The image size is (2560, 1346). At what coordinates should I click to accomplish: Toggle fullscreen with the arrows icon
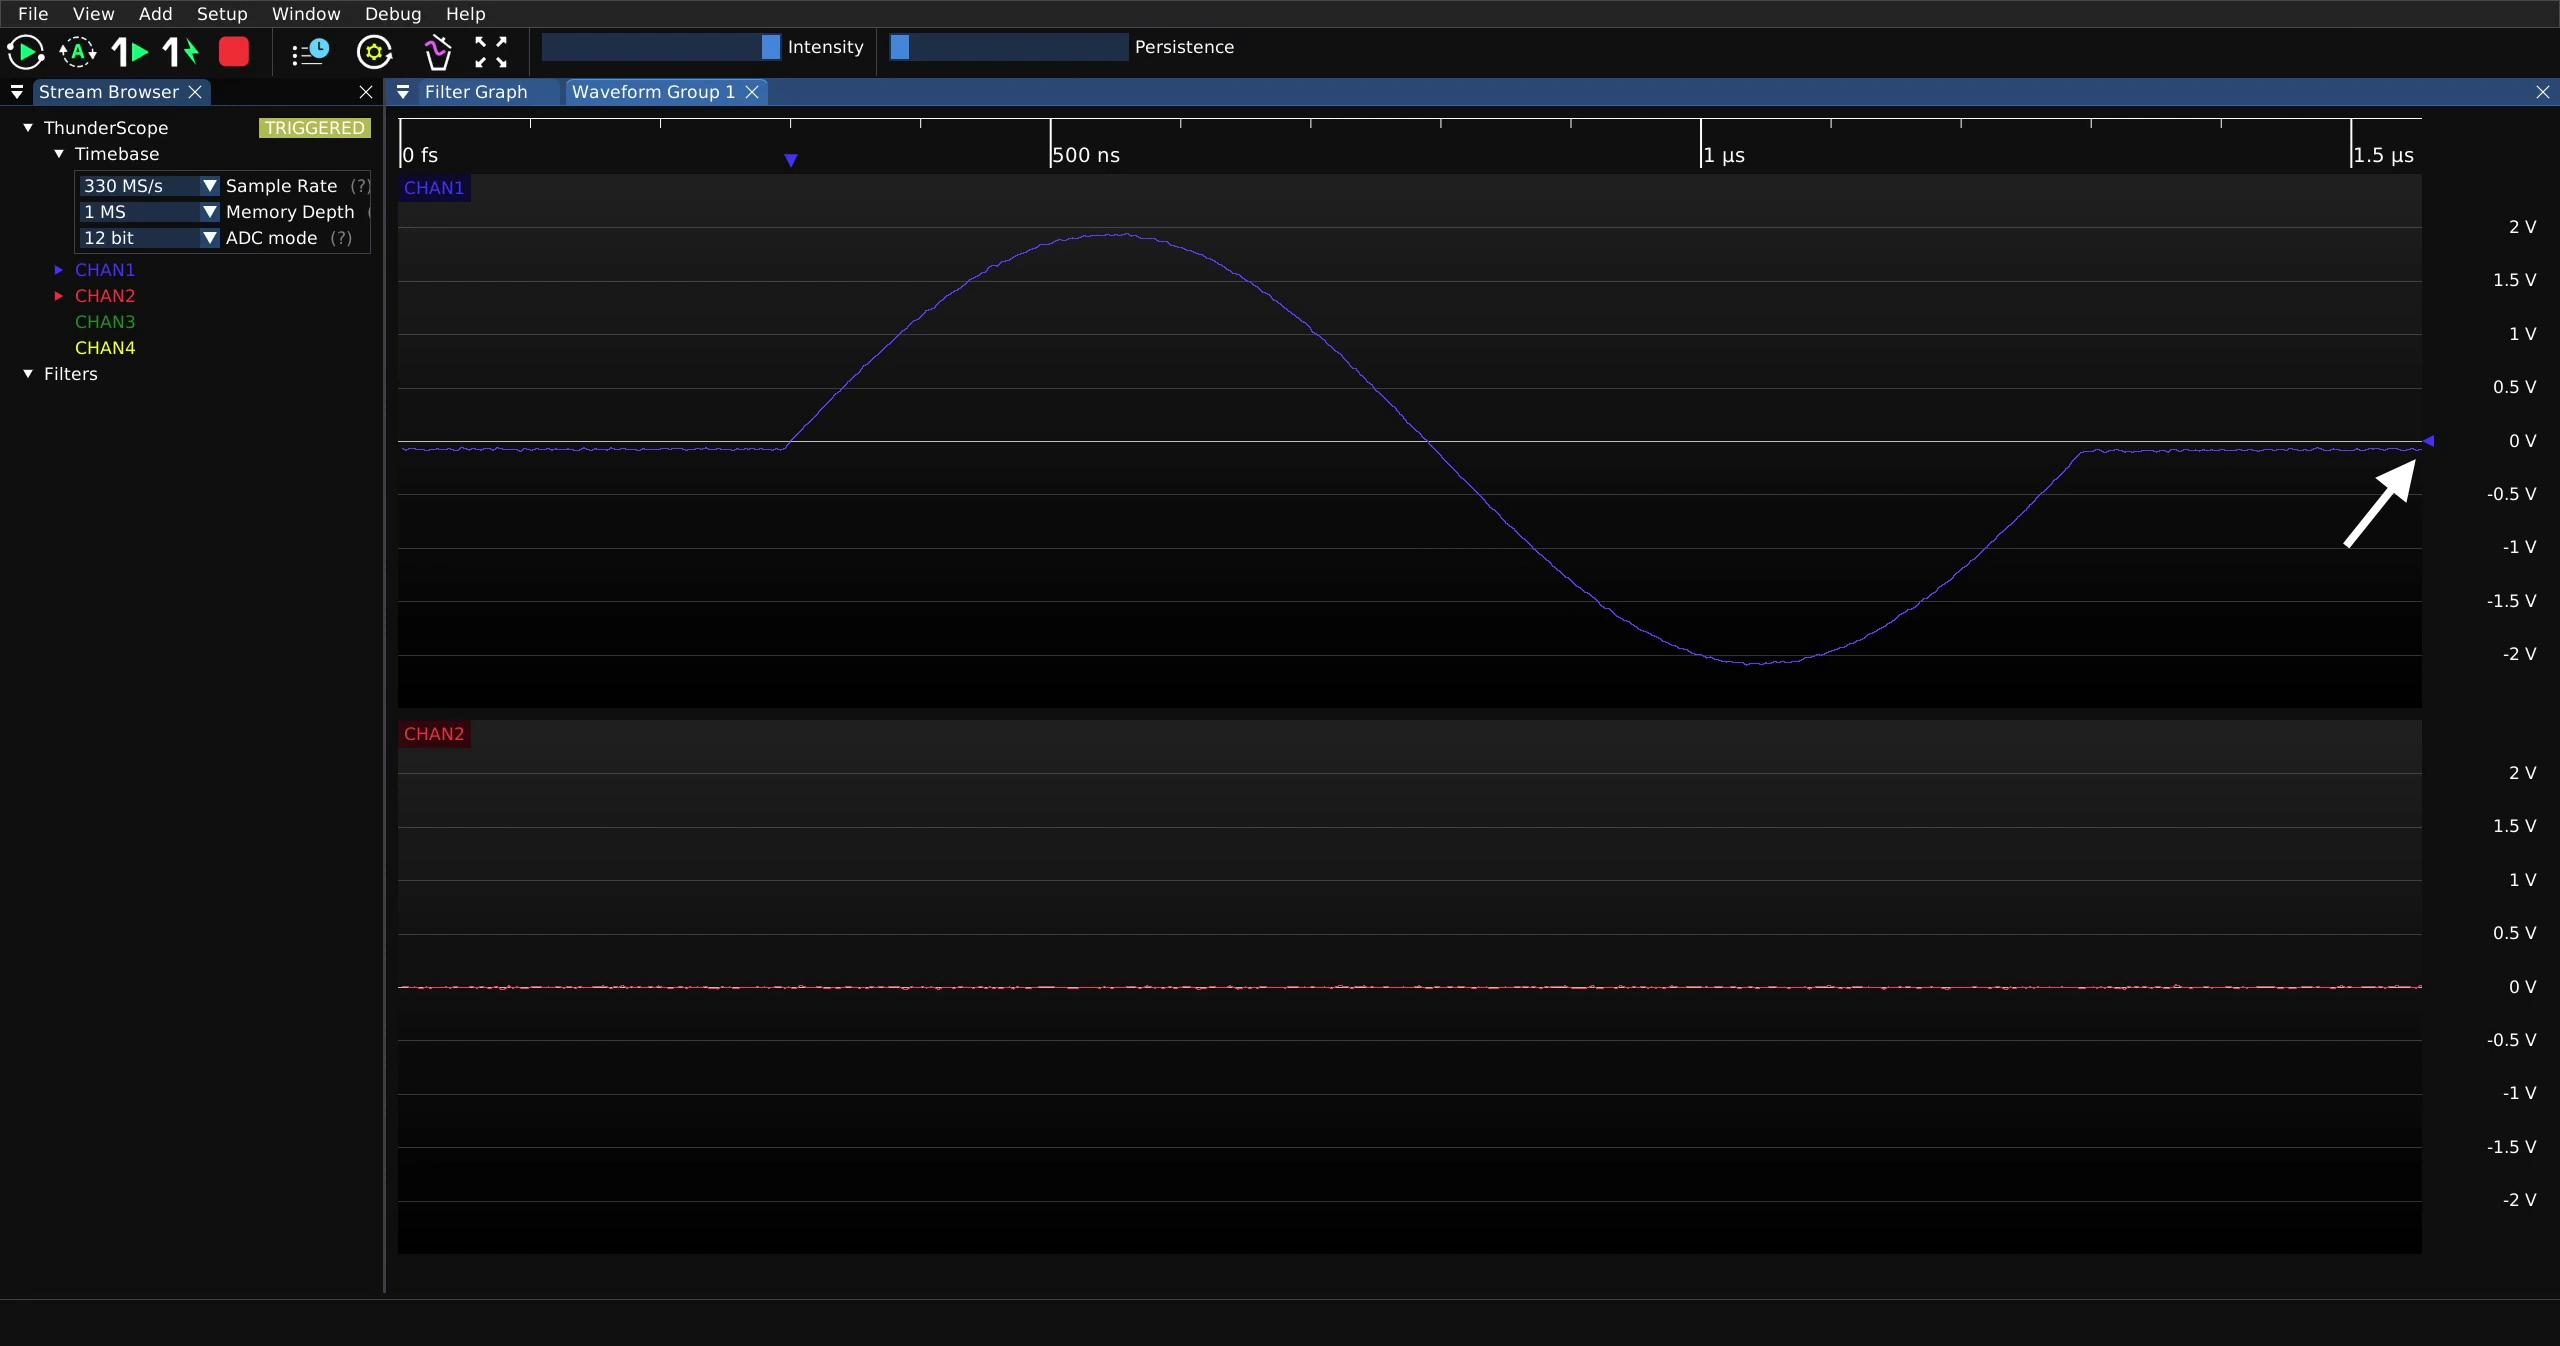click(491, 52)
